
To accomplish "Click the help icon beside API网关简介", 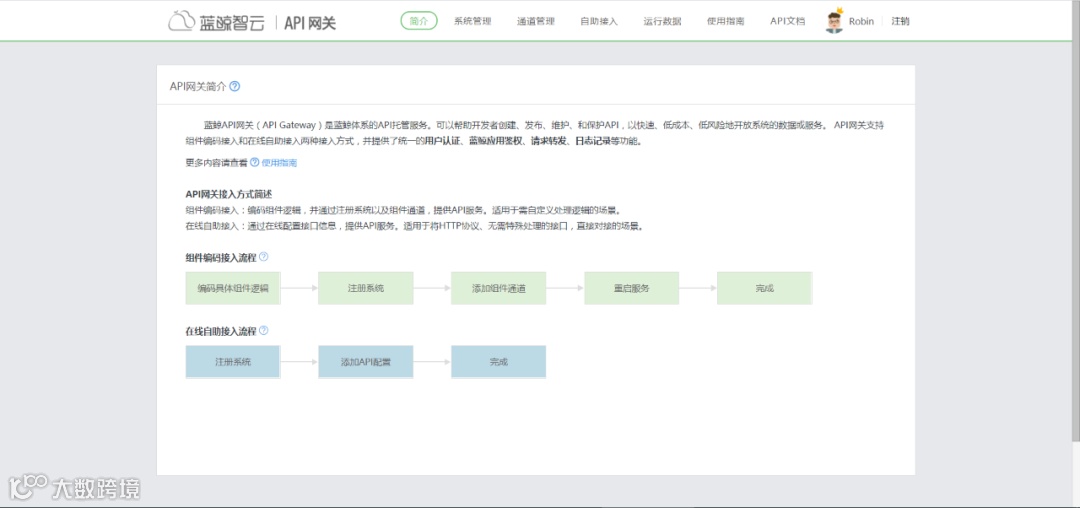I will tap(235, 86).
